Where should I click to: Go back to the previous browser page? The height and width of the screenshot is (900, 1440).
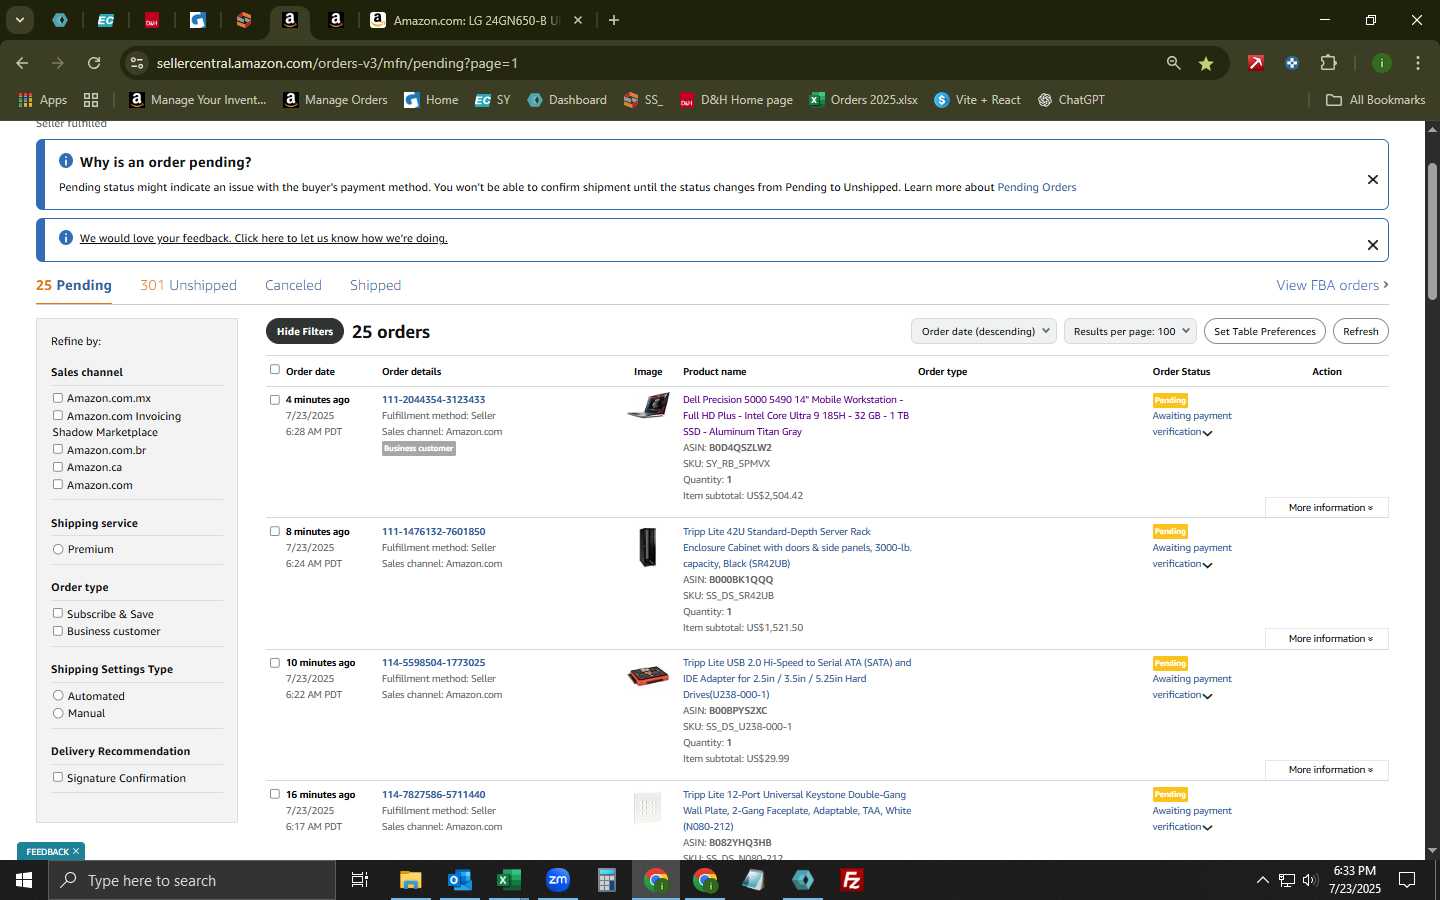(22, 63)
